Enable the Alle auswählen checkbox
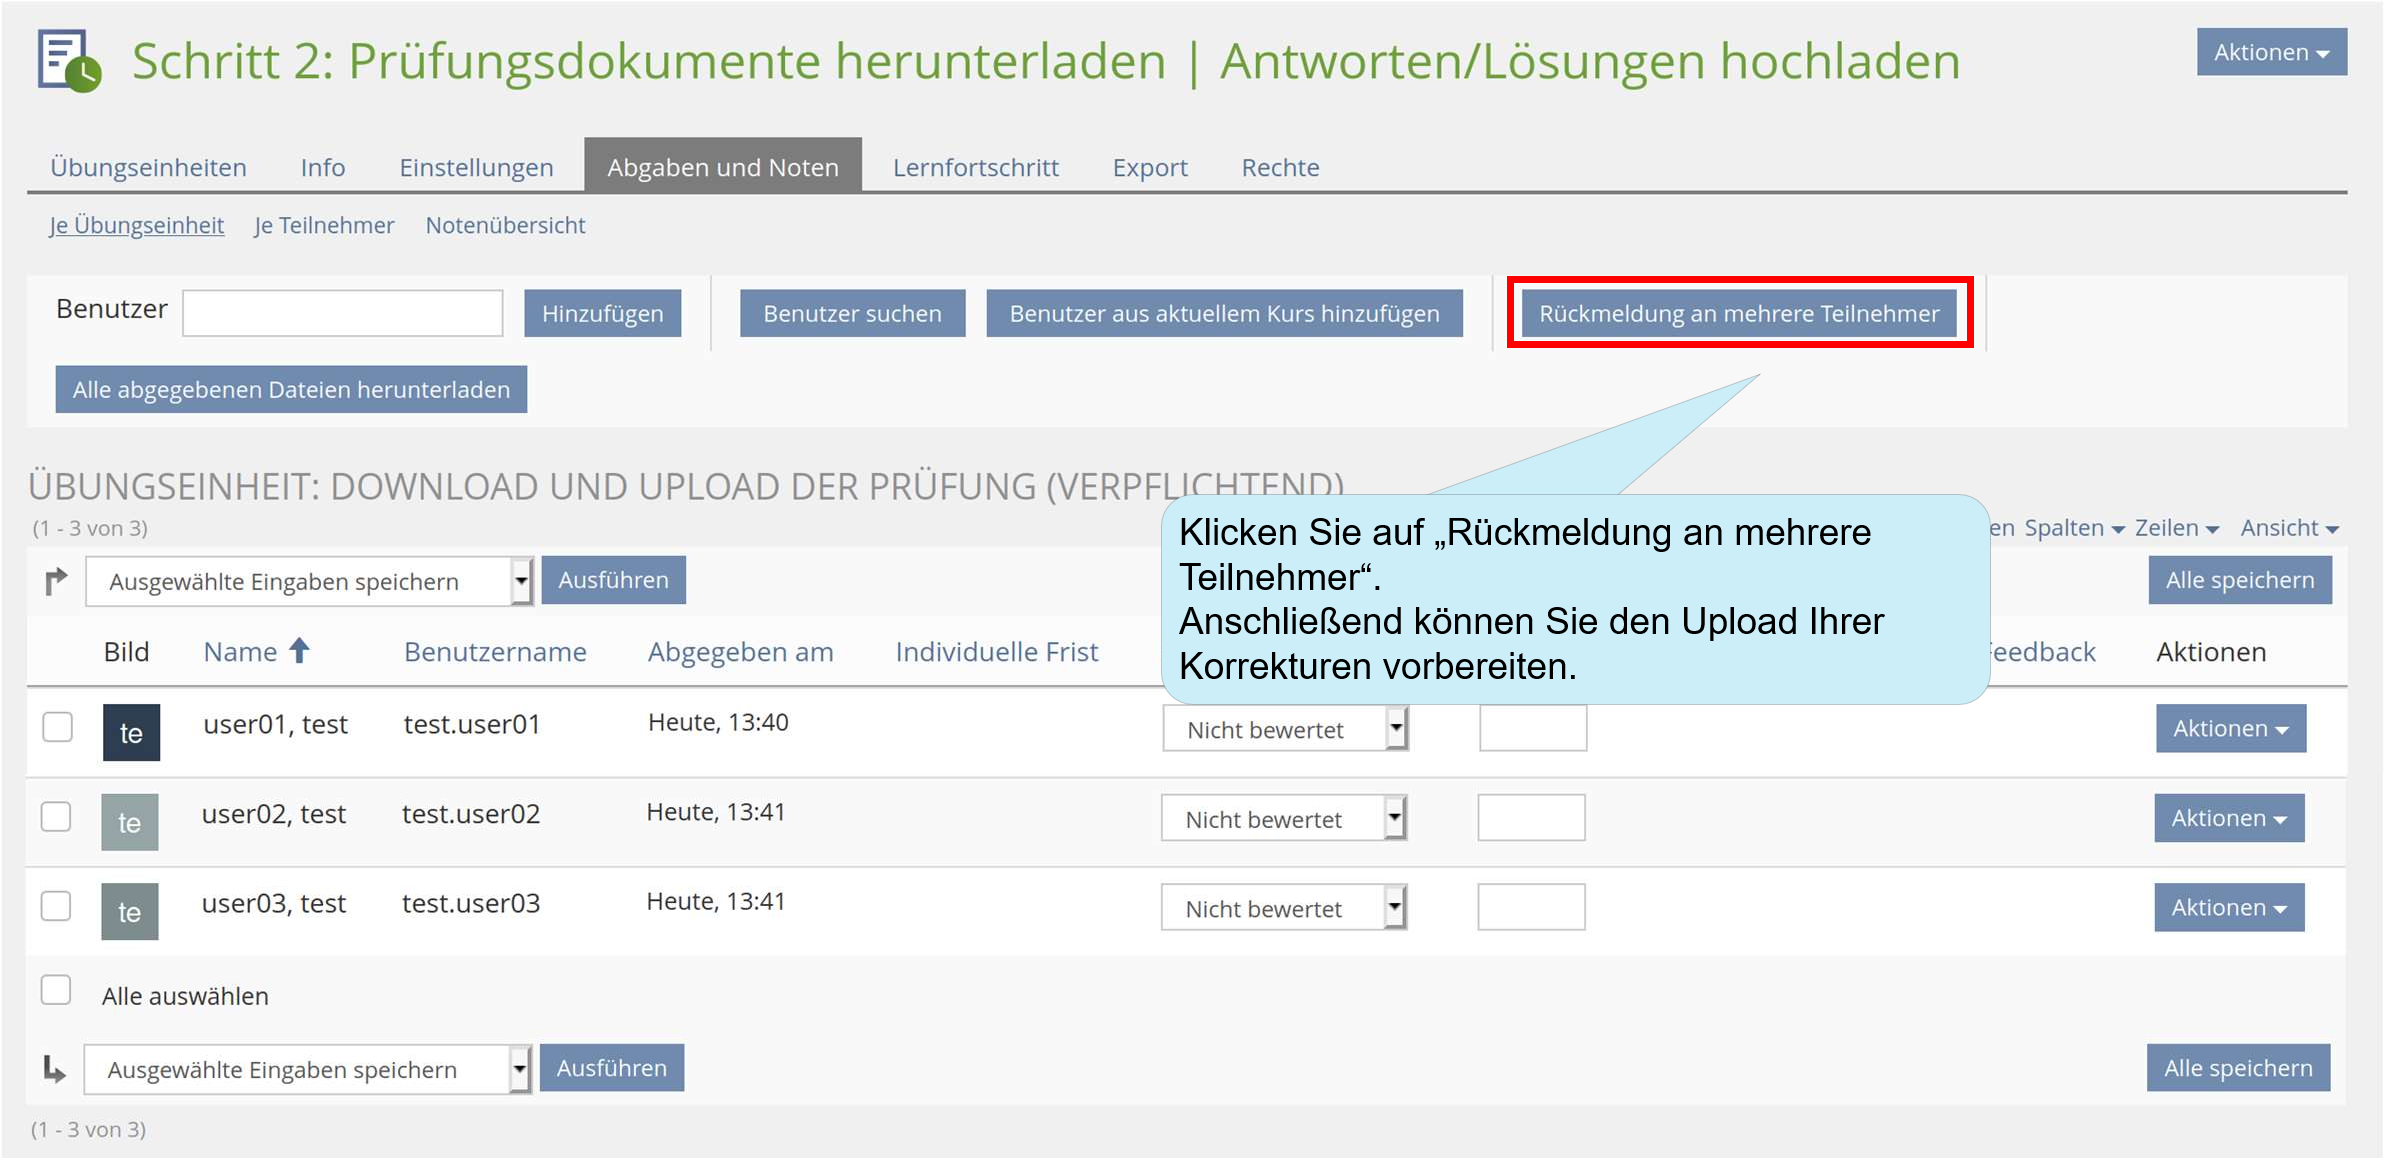This screenshot has height=1160, width=2384. click(x=56, y=990)
